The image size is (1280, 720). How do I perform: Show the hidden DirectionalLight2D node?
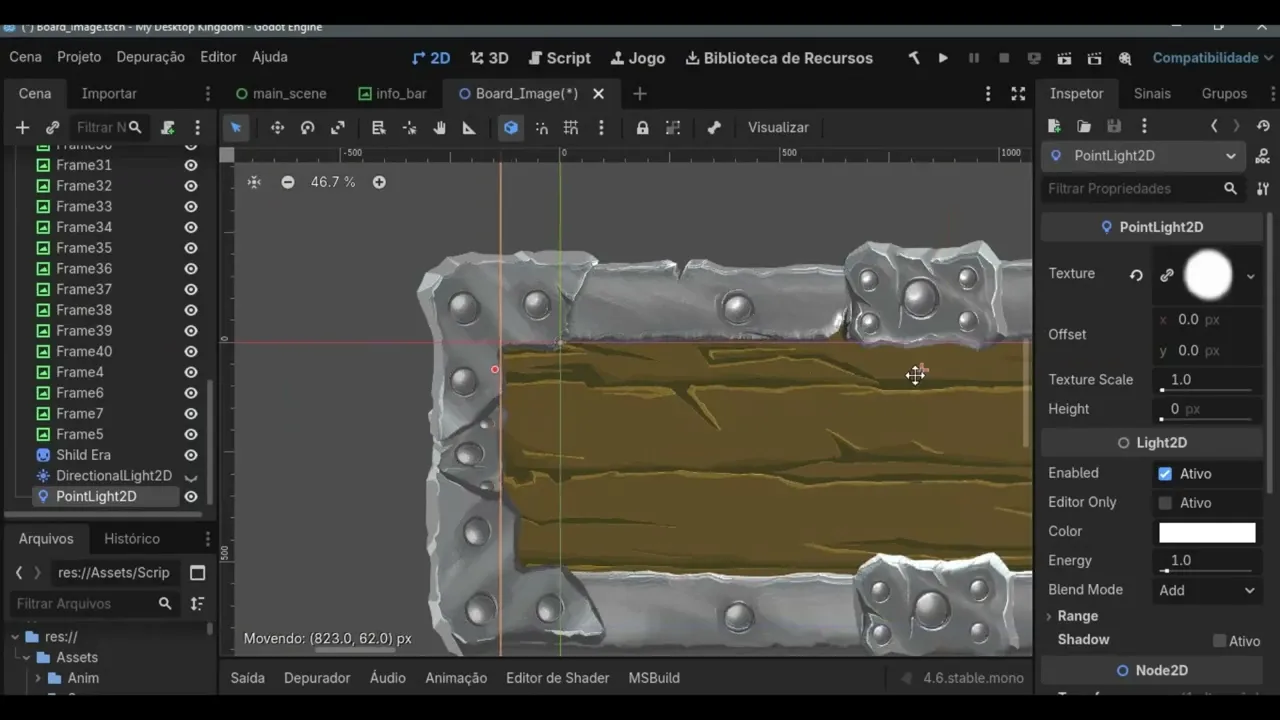coord(190,476)
